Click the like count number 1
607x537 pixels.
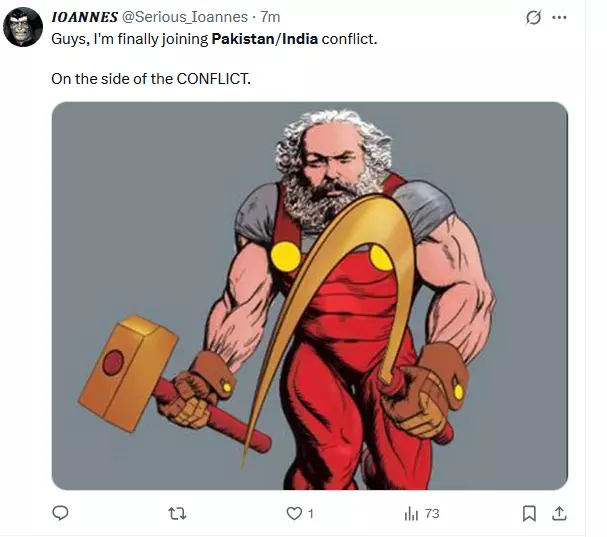[310, 514]
